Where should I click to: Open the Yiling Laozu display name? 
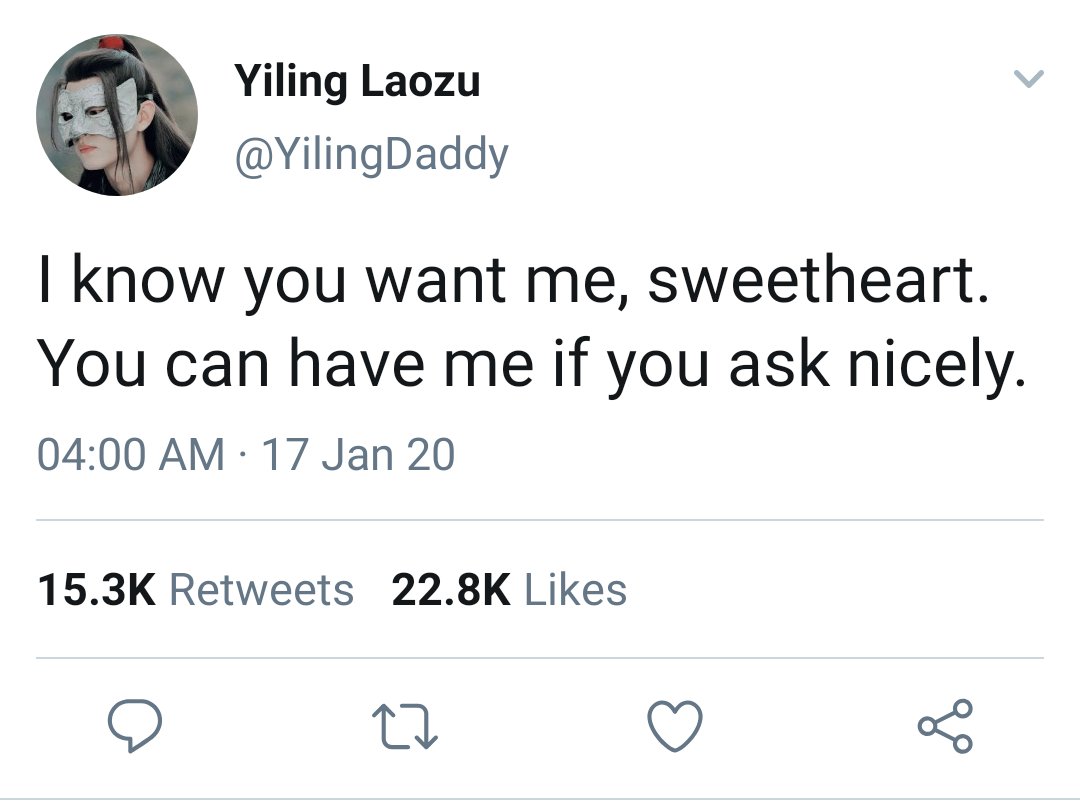(357, 82)
